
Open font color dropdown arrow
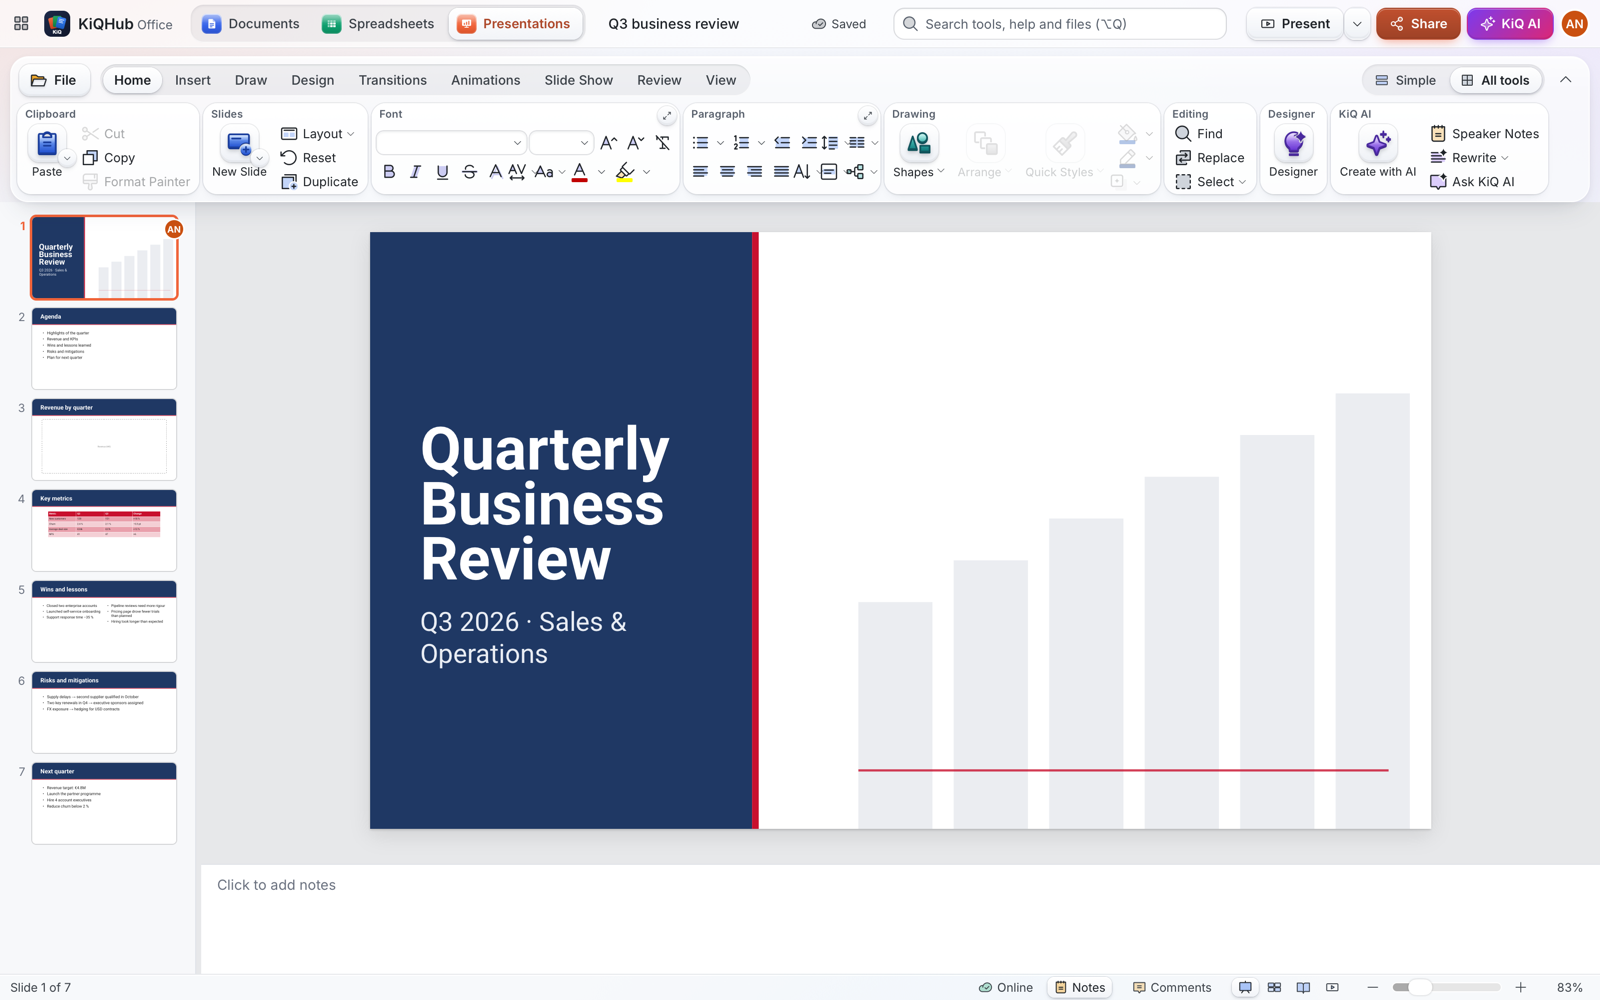pyautogui.click(x=601, y=172)
